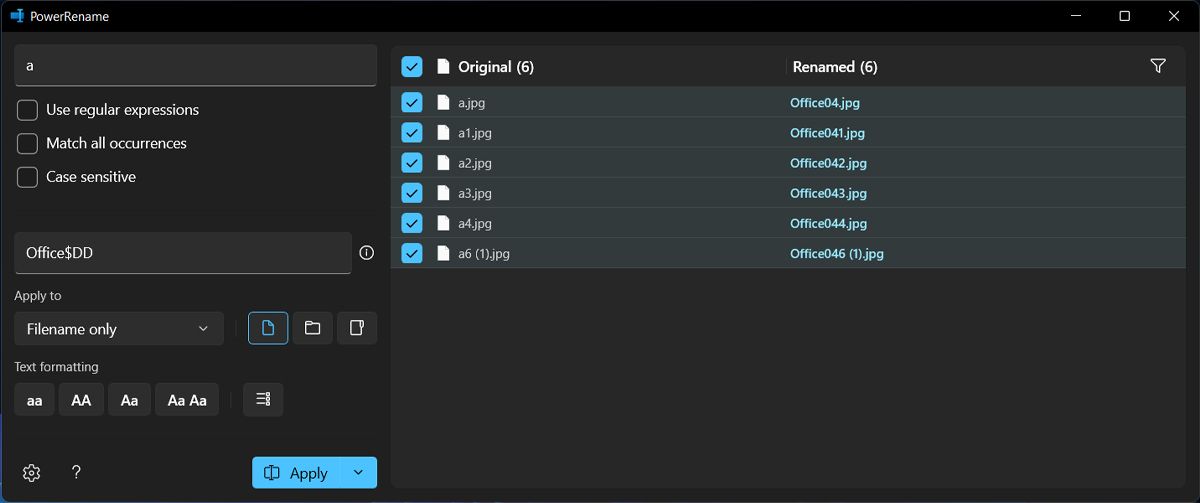Click the Replace field with 'Office$DD'
1200x503 pixels.
183,253
